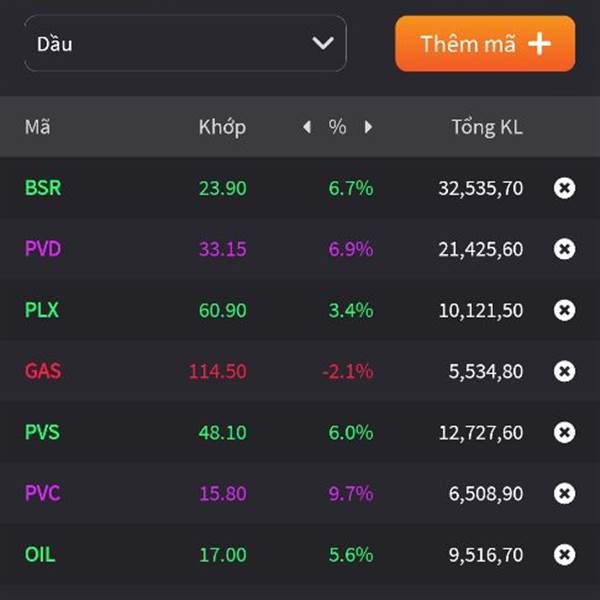Switch % column with right arrow
The width and height of the screenshot is (600, 600).
368,127
